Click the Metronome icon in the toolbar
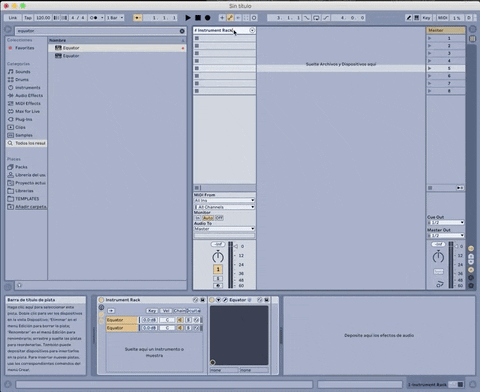Screen dimensions: 480x392 pos(95,18)
